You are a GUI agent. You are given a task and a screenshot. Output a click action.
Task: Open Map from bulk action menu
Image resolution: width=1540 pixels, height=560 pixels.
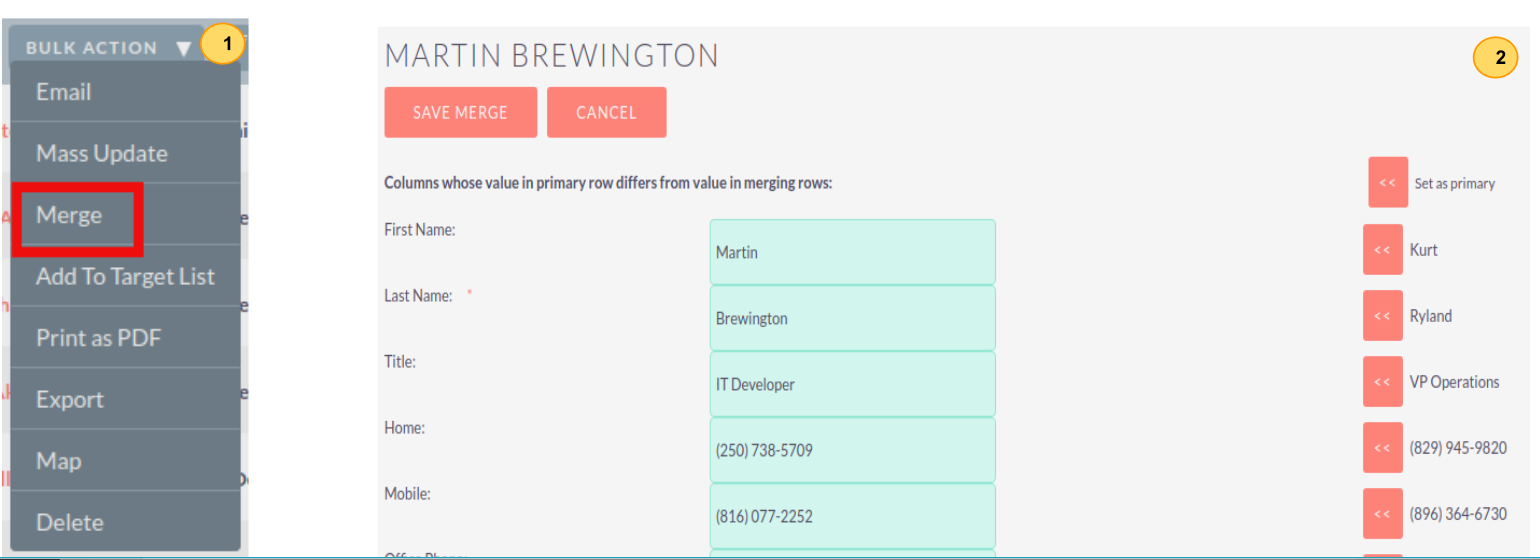(58, 461)
